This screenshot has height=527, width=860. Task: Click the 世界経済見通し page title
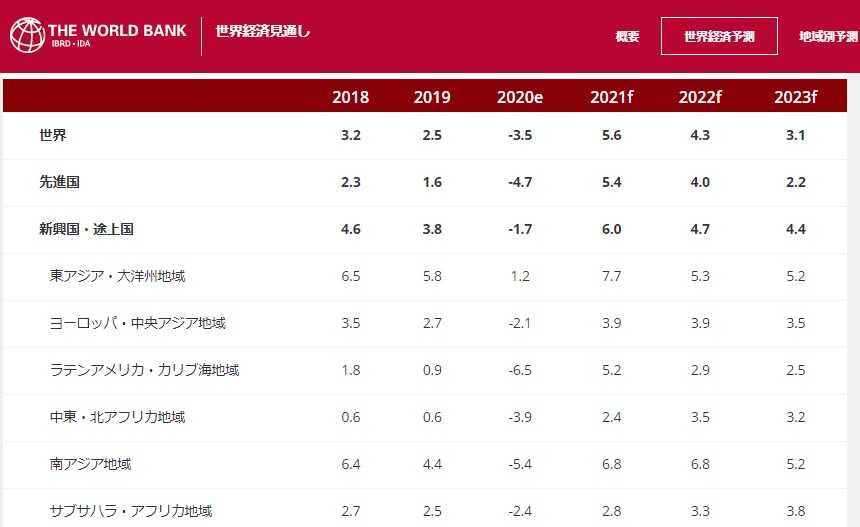coord(263,32)
